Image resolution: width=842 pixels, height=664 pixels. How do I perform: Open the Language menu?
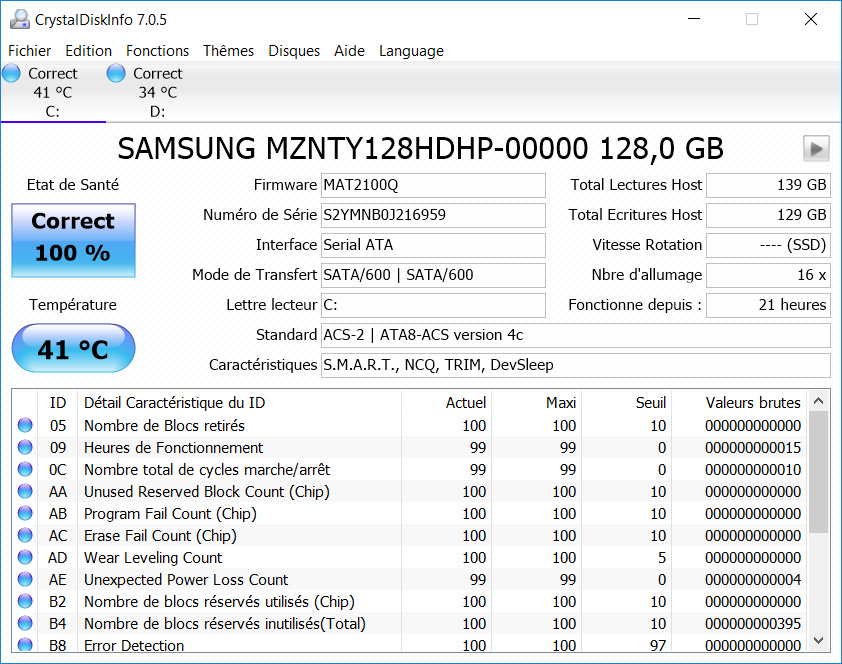click(x=411, y=51)
